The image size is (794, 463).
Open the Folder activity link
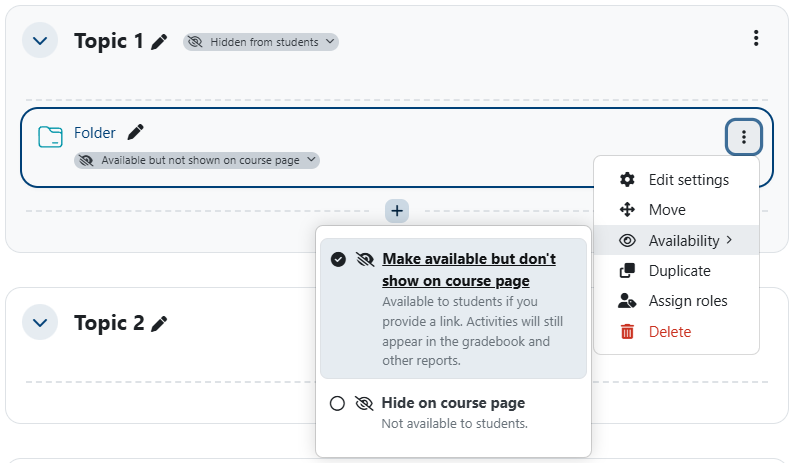click(95, 133)
